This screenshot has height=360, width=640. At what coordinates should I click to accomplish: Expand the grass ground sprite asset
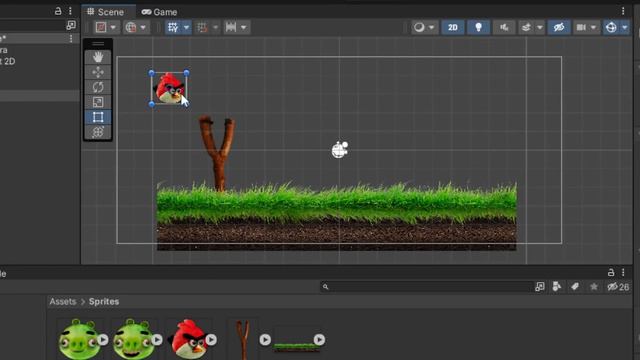(319, 340)
